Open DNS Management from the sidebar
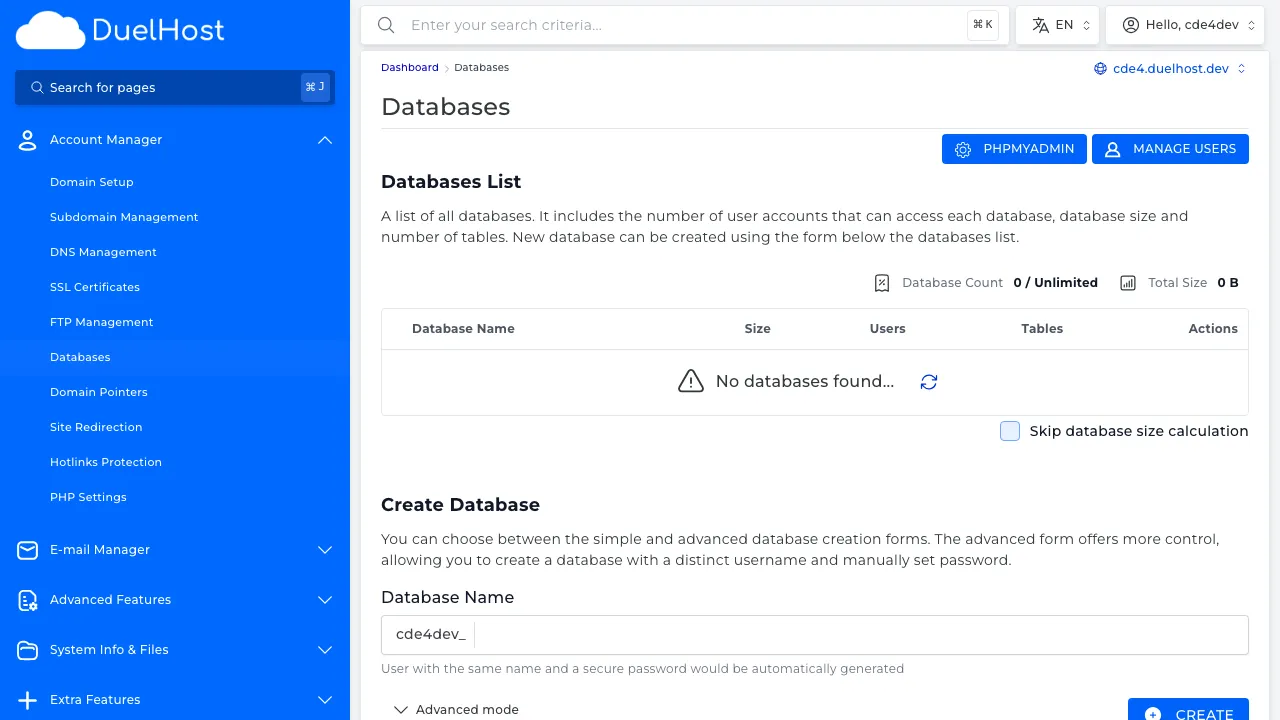The width and height of the screenshot is (1280, 720). 103,252
